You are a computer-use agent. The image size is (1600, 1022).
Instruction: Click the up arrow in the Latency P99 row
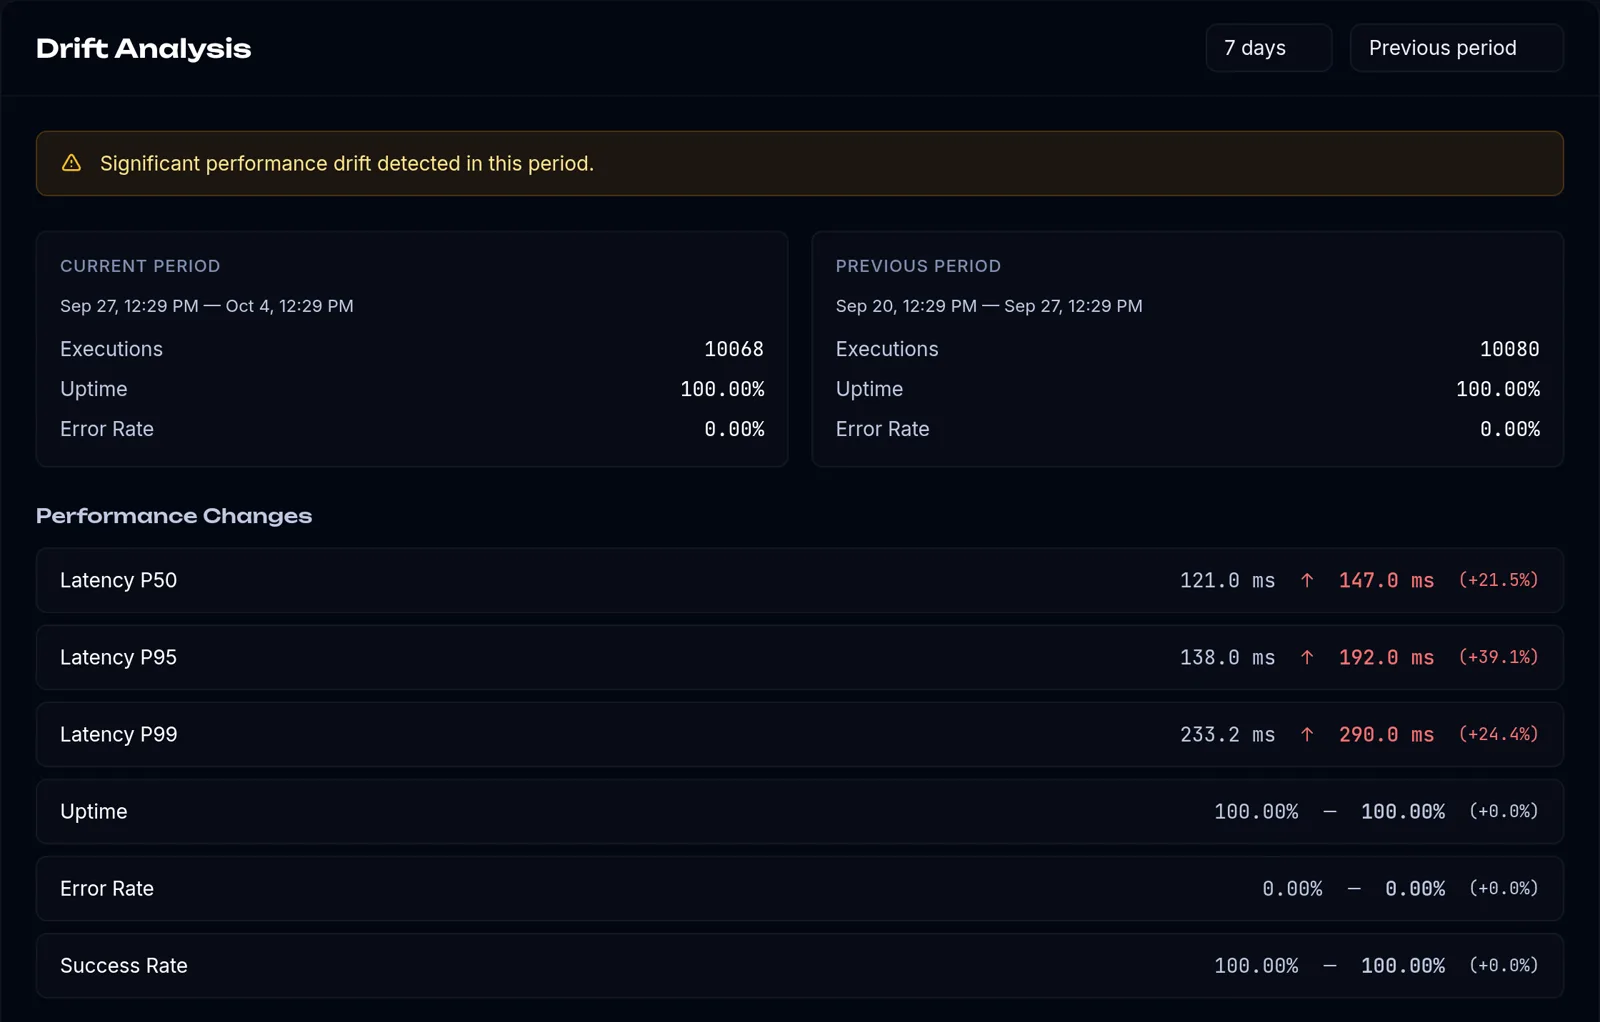click(1307, 734)
